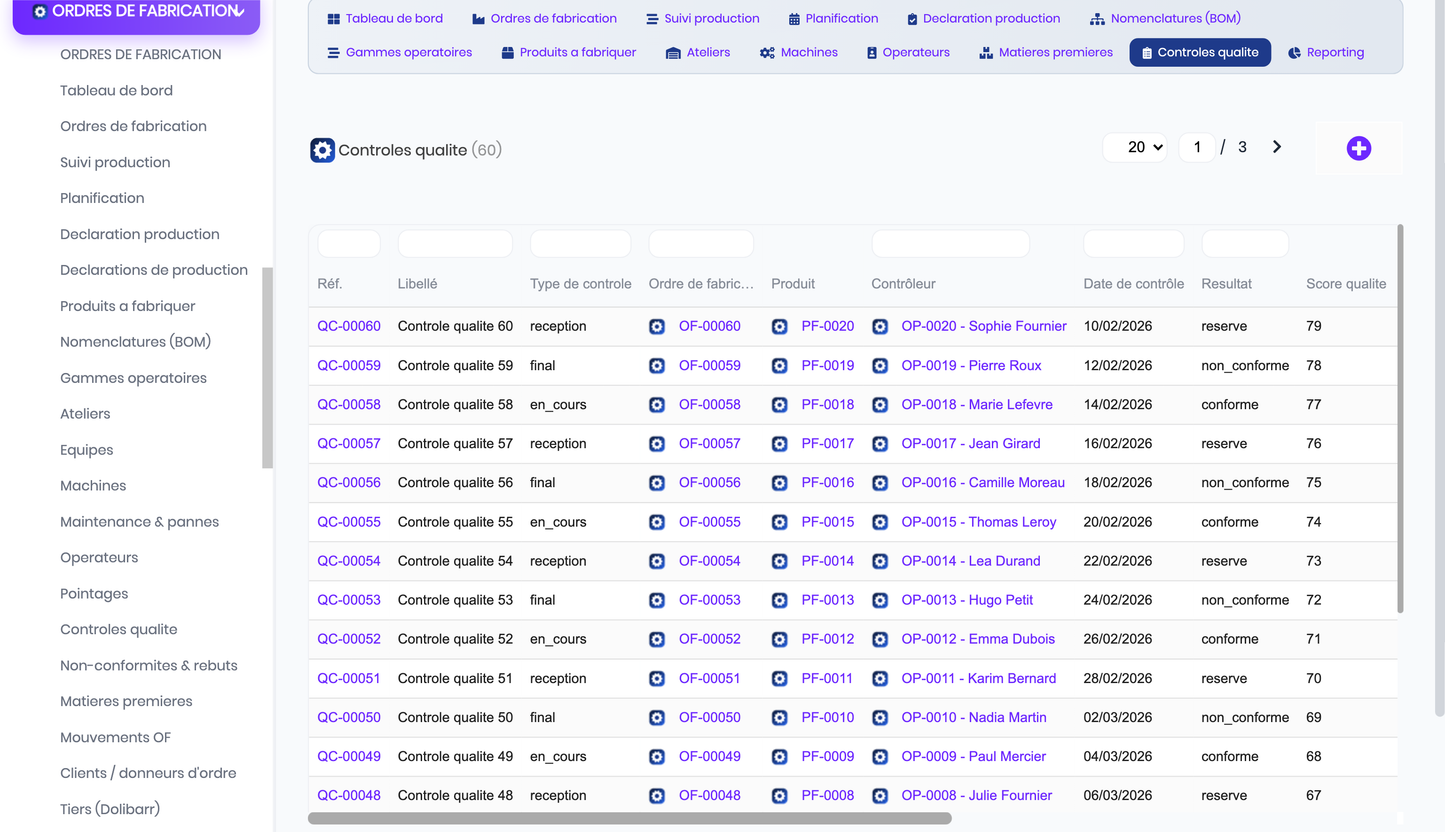Click the Matieres premieres boxes icon
The image size is (1445, 832).
(x=986, y=53)
